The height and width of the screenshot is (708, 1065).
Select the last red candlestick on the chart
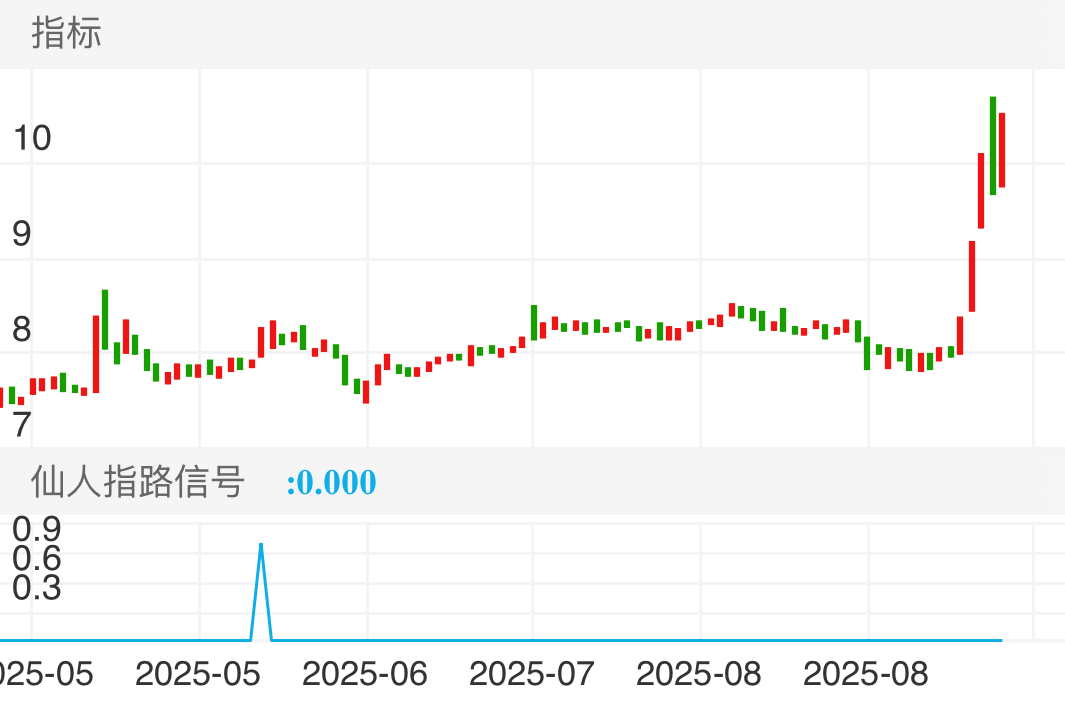pyautogui.click(x=1002, y=150)
